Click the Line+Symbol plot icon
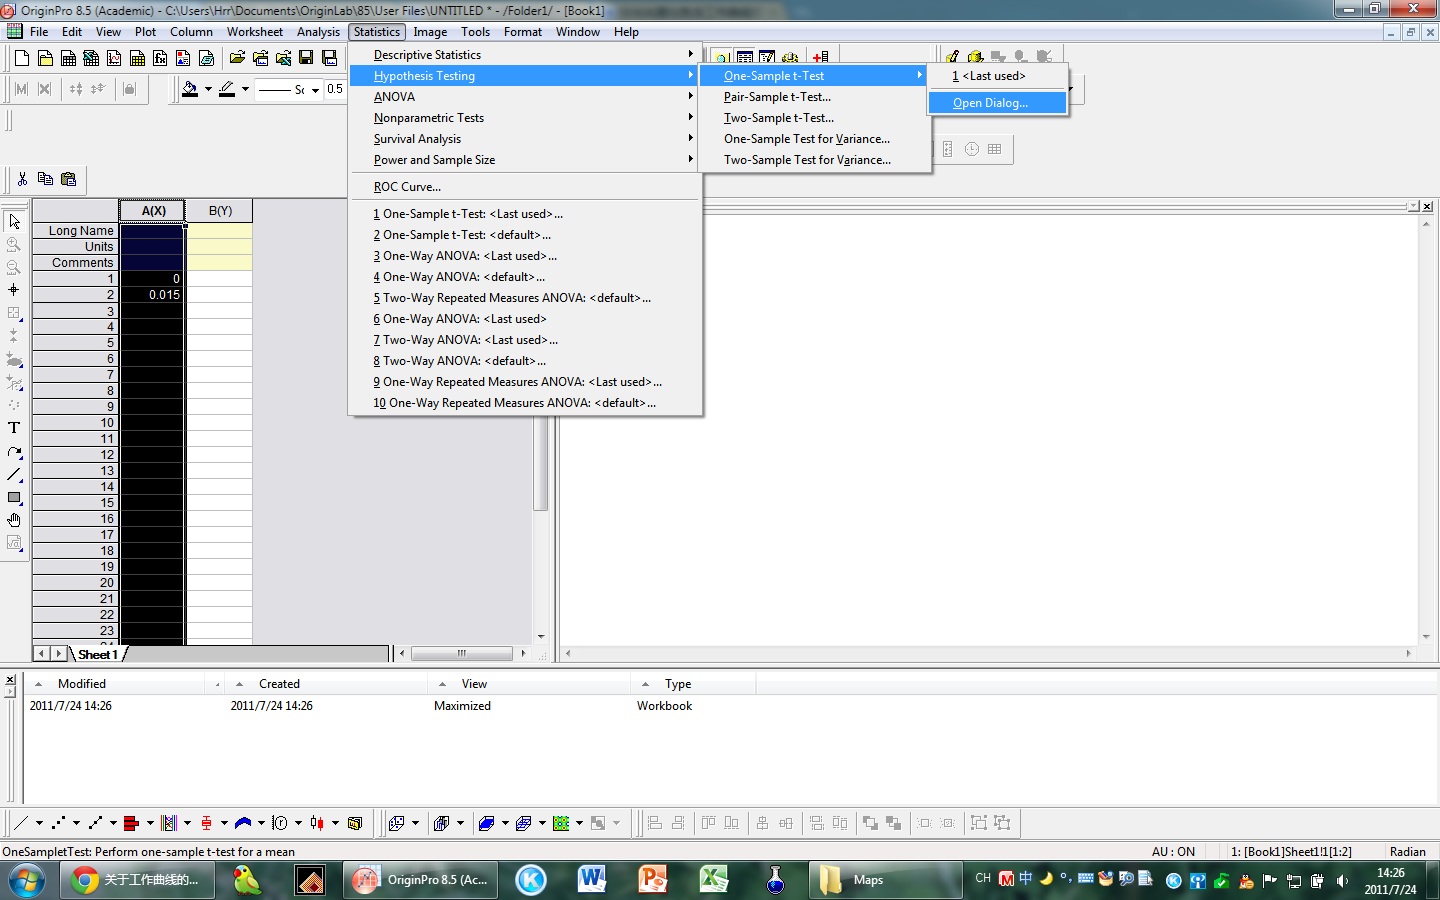 pos(95,823)
